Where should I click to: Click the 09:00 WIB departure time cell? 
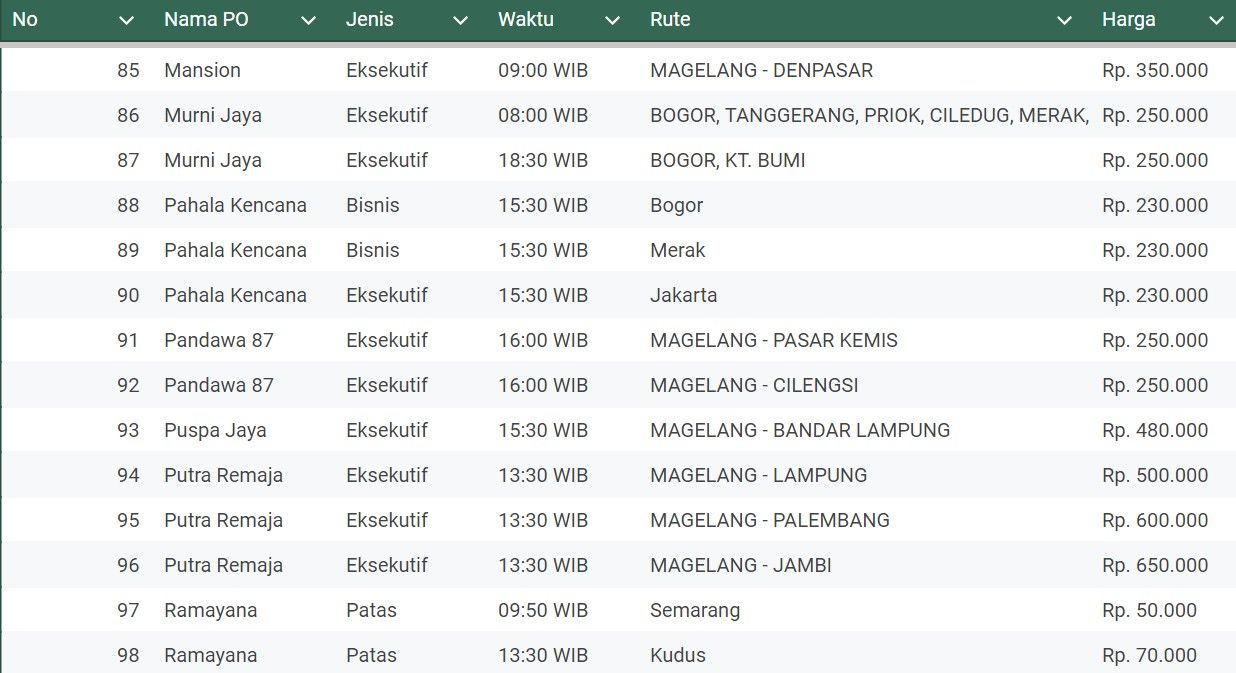543,70
